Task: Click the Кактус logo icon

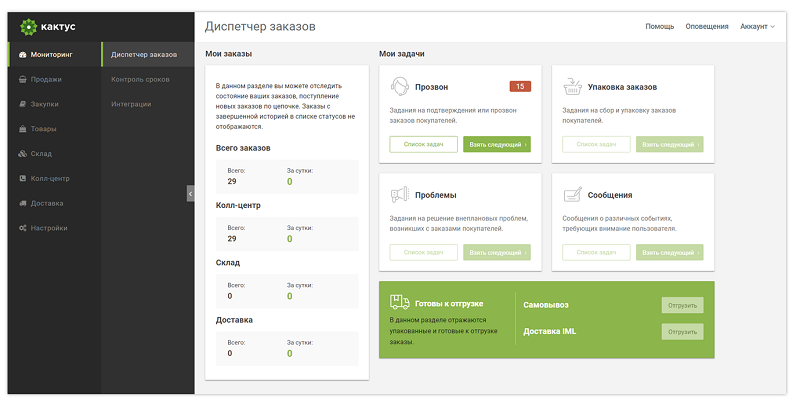Action: [x=28, y=26]
